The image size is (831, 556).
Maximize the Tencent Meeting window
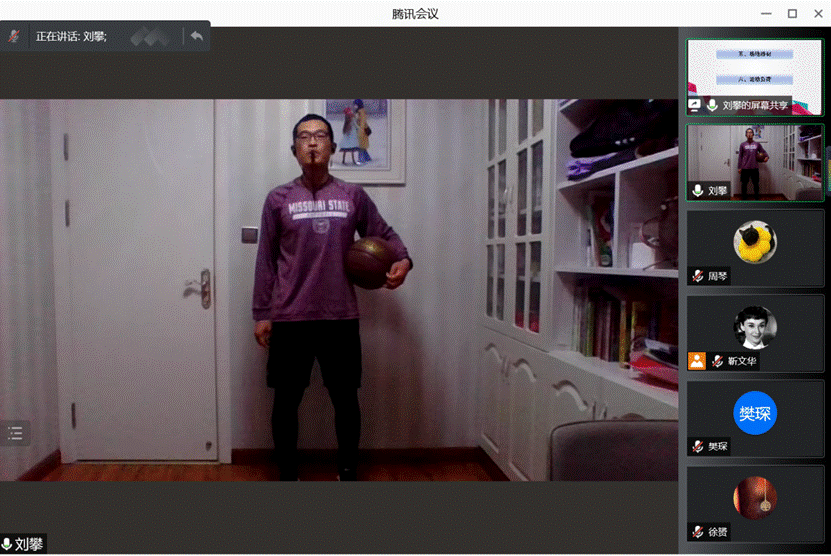click(x=792, y=13)
